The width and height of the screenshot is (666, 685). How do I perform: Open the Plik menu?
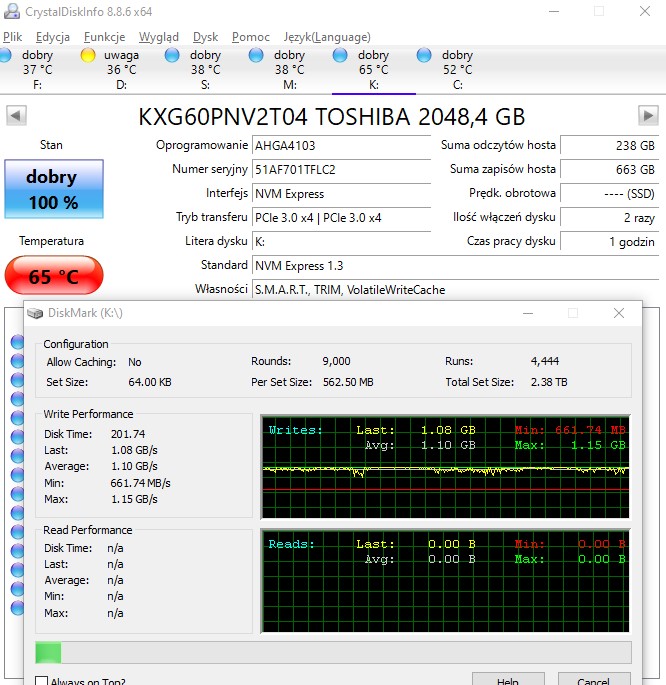click(13, 37)
